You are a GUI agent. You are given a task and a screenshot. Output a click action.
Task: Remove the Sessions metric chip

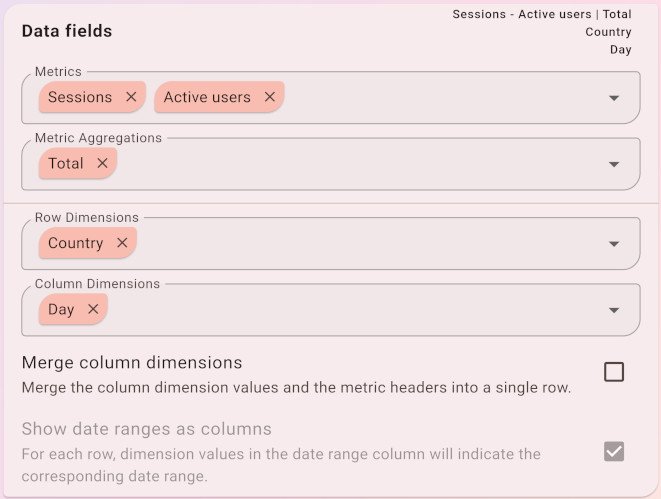pyautogui.click(x=131, y=97)
